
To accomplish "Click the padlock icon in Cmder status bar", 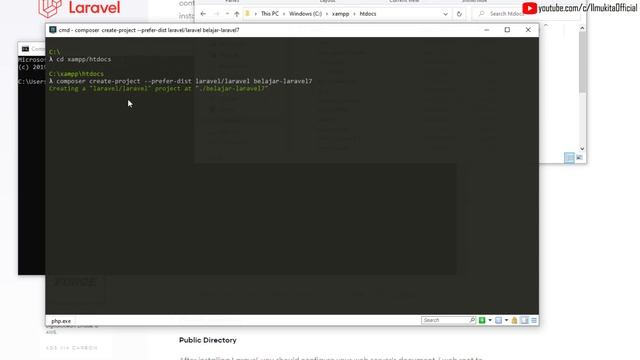I will click(514, 320).
